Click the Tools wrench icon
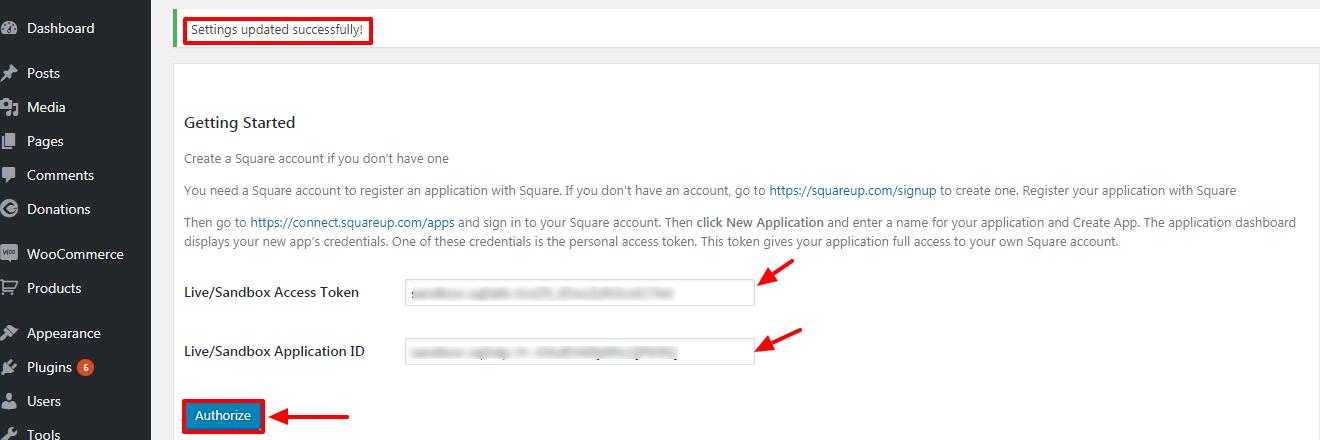 [9, 434]
